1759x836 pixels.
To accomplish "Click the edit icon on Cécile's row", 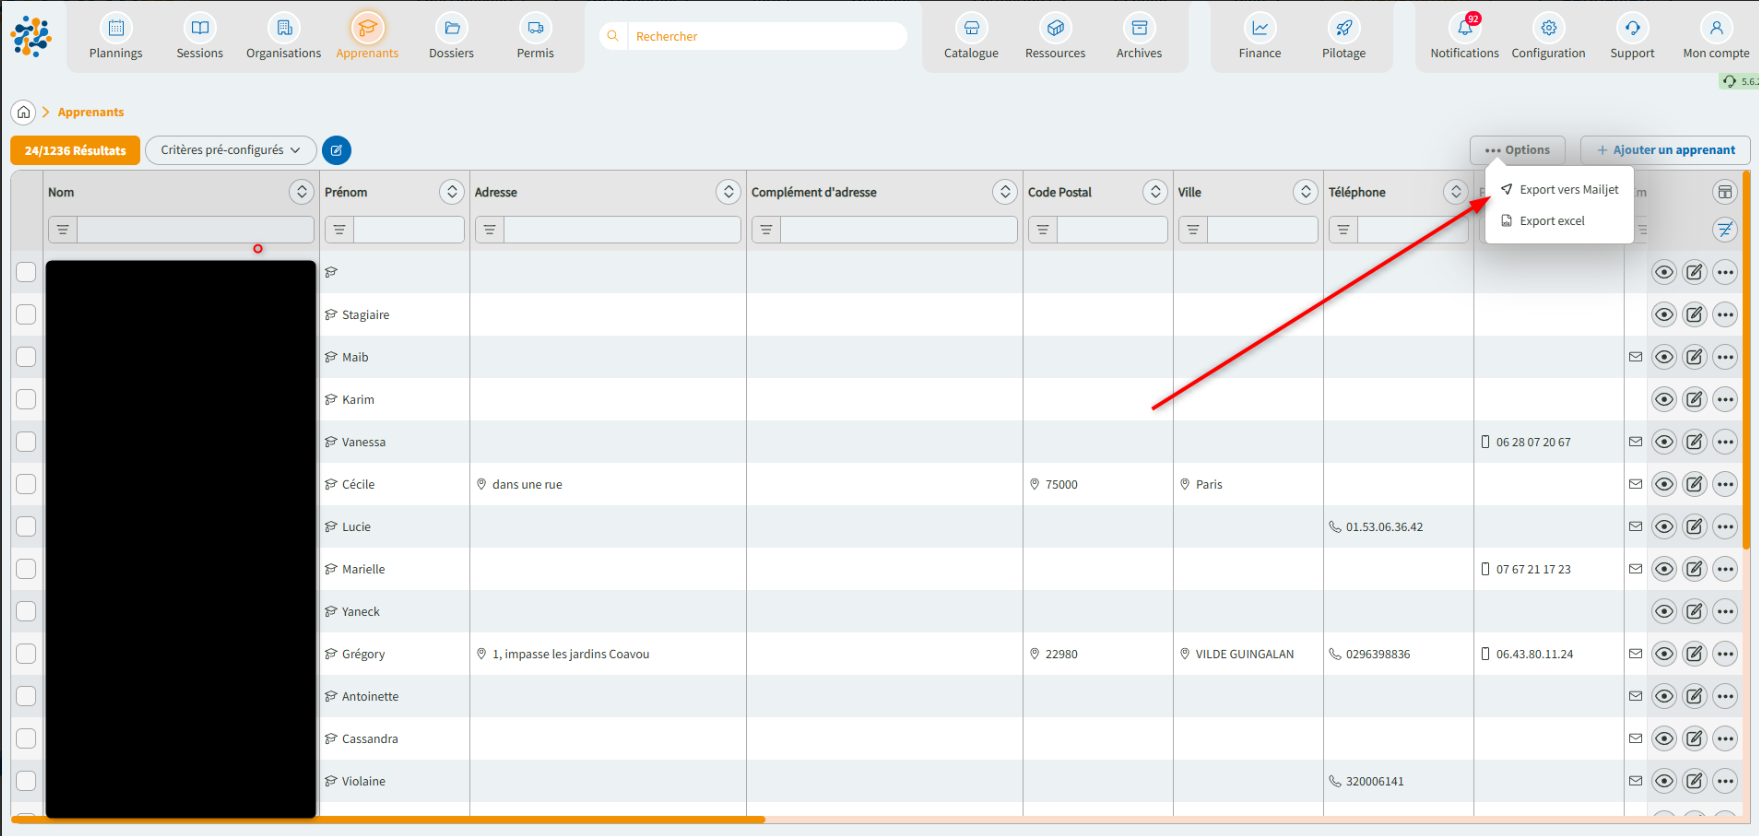I will pyautogui.click(x=1694, y=484).
